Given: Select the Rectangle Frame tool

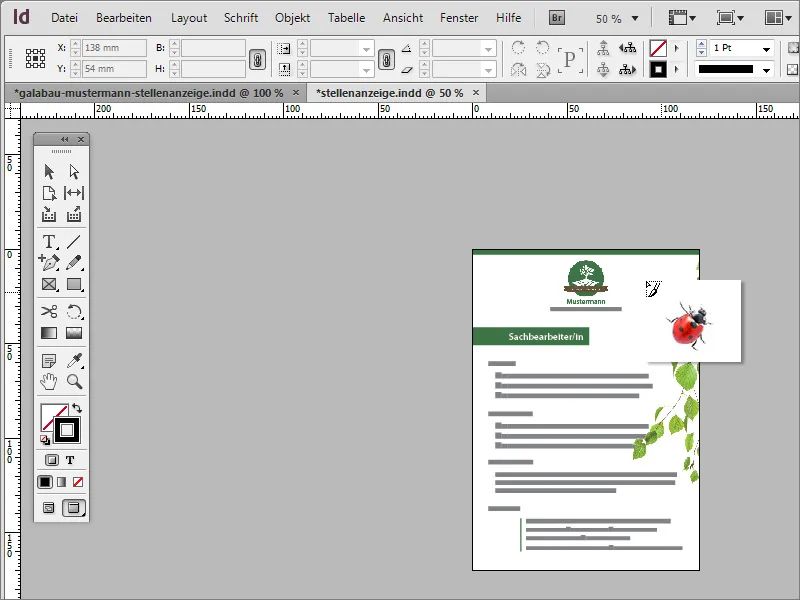Looking at the screenshot, I should [x=49, y=284].
